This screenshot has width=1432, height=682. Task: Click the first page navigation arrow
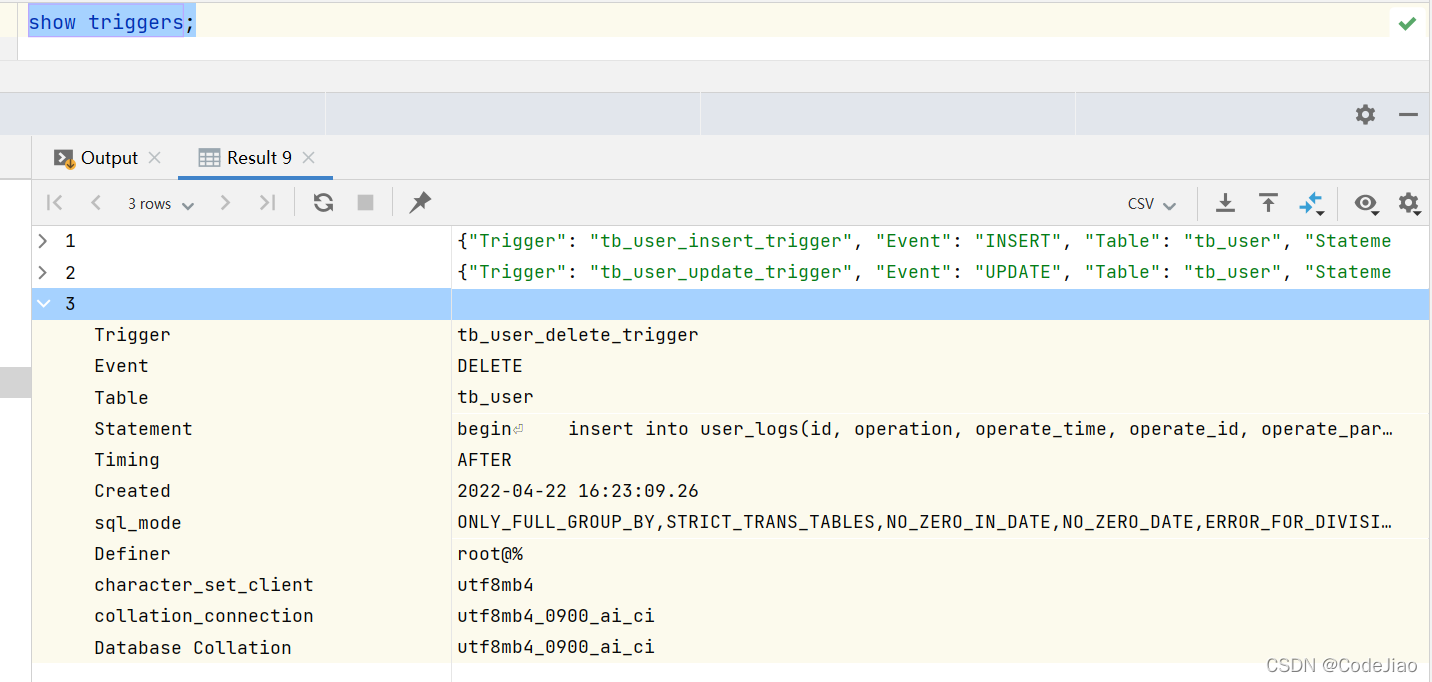click(x=55, y=203)
